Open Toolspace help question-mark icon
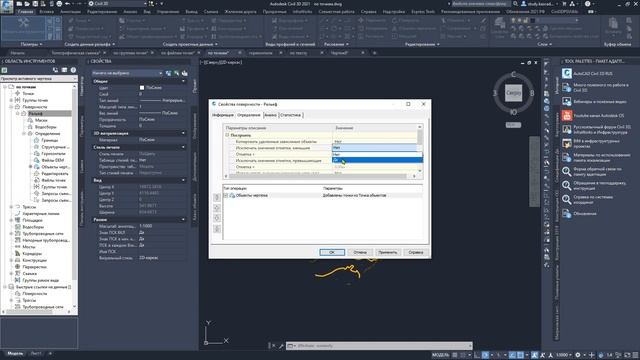 pos(73,70)
